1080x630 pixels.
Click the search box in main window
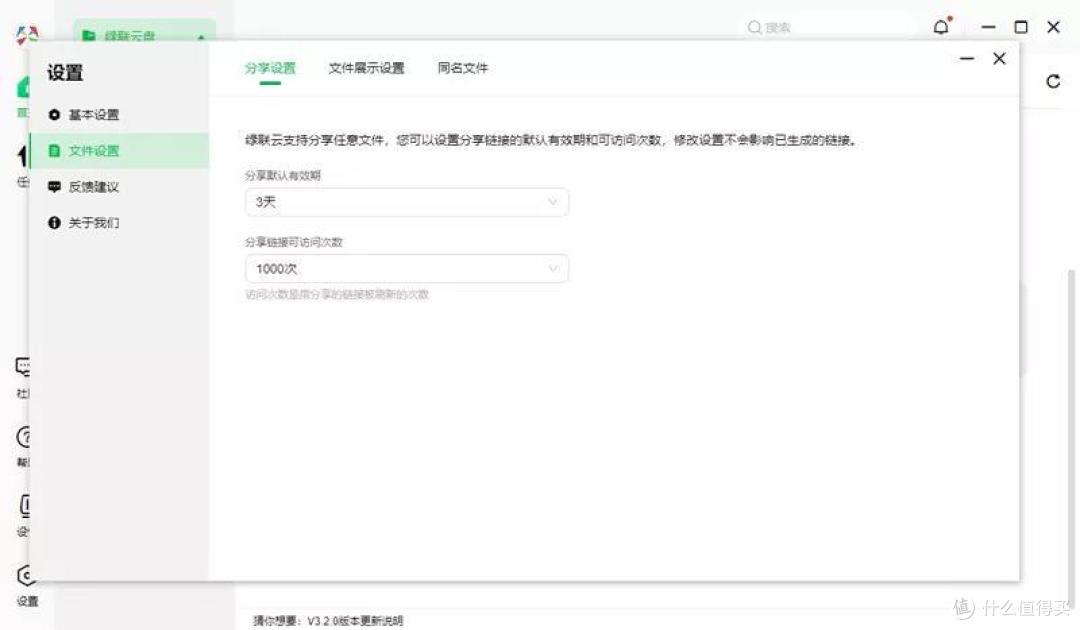(827, 28)
